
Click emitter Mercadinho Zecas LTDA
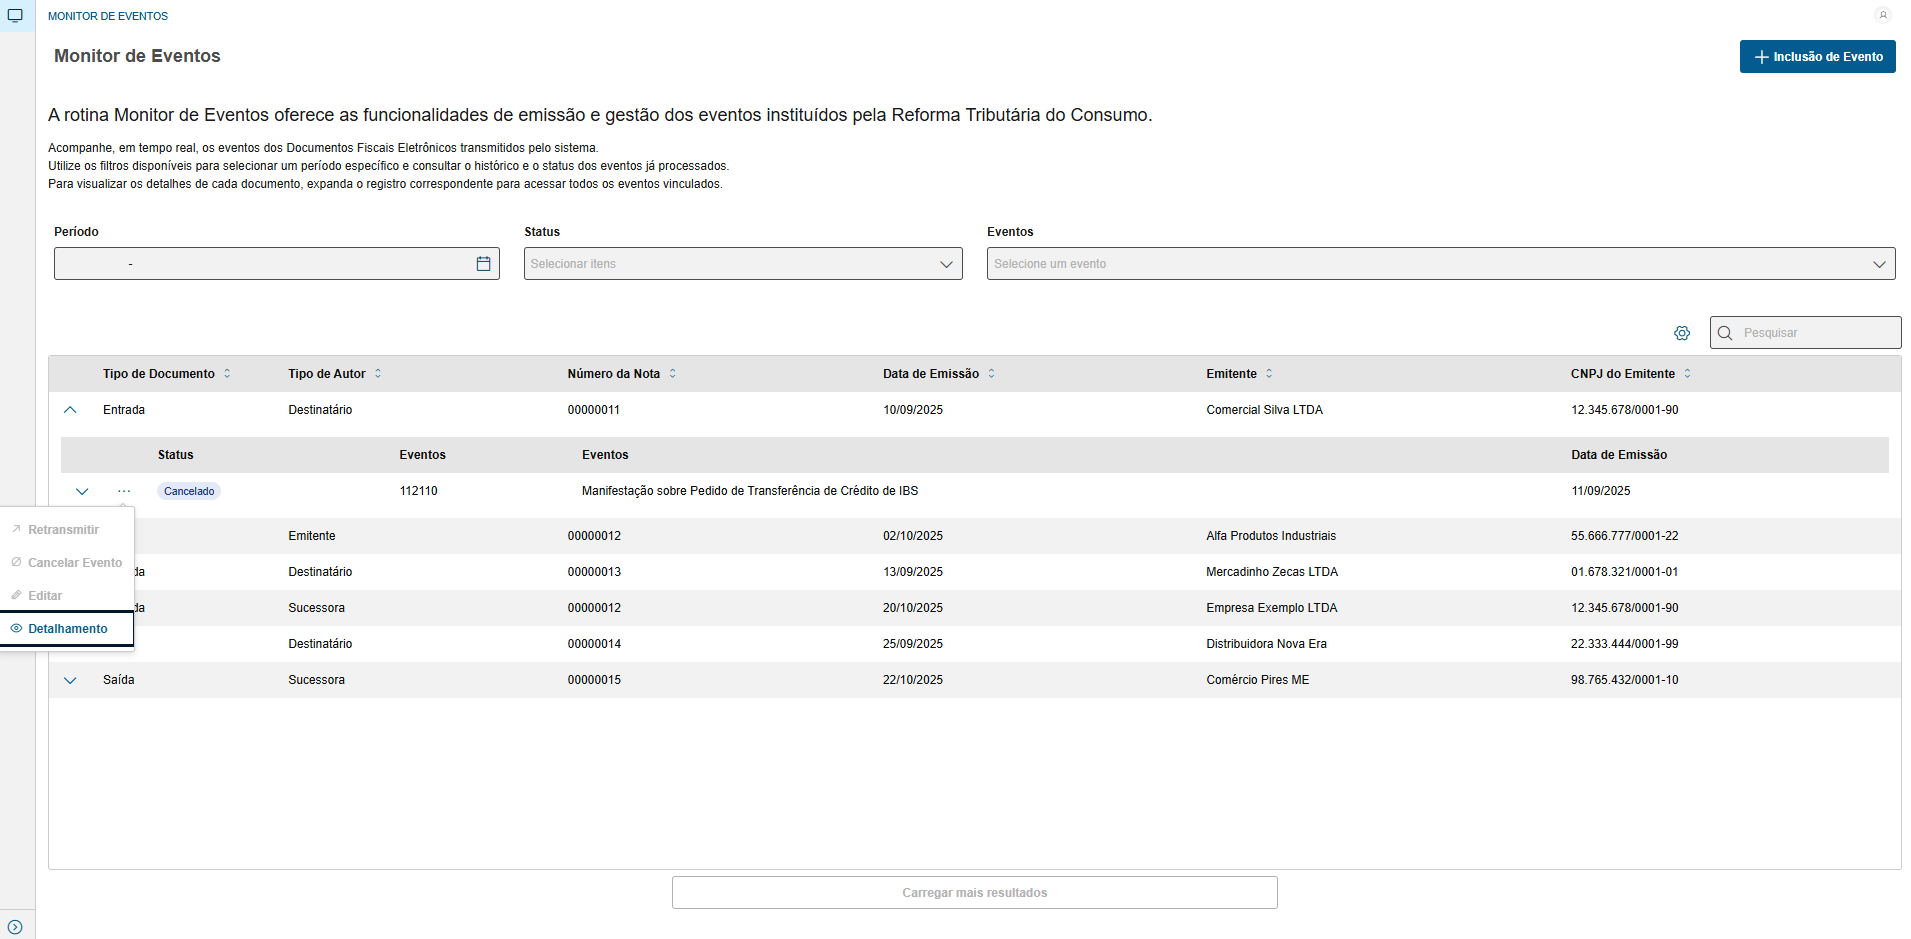coord(1272,572)
